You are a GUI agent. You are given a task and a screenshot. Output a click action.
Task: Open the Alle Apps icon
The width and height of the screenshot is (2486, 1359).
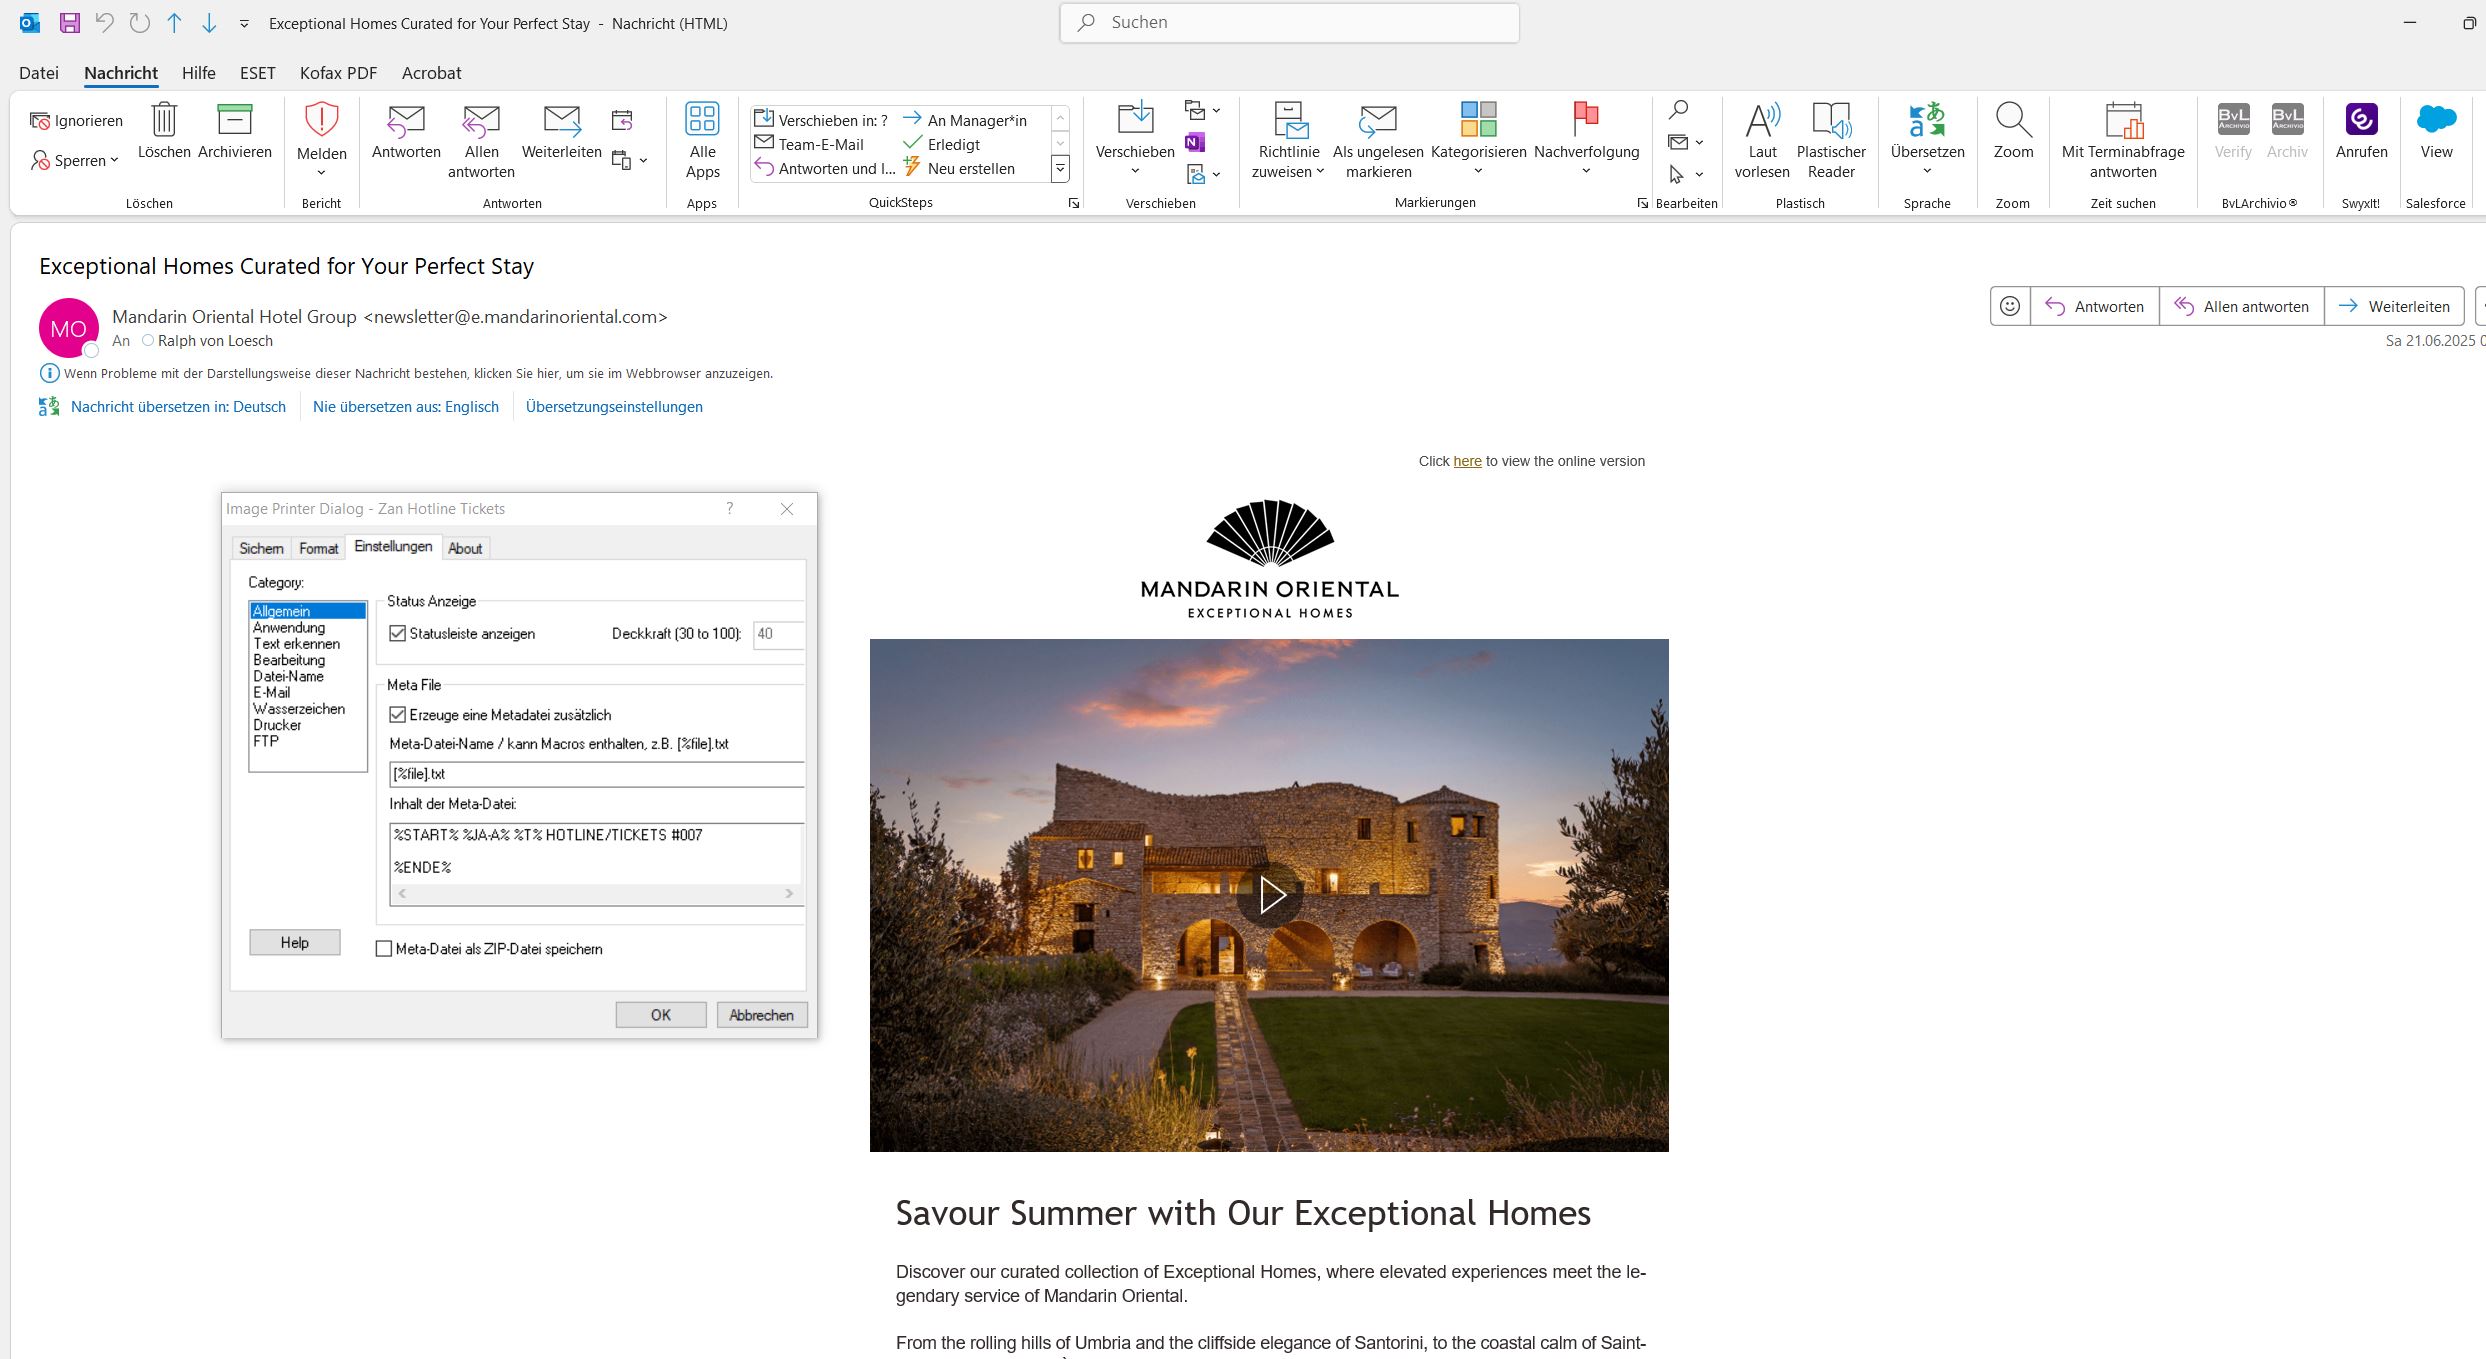(702, 120)
